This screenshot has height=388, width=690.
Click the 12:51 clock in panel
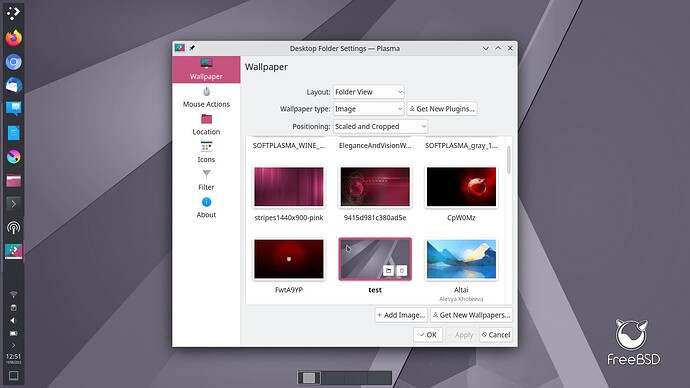(x=14, y=358)
